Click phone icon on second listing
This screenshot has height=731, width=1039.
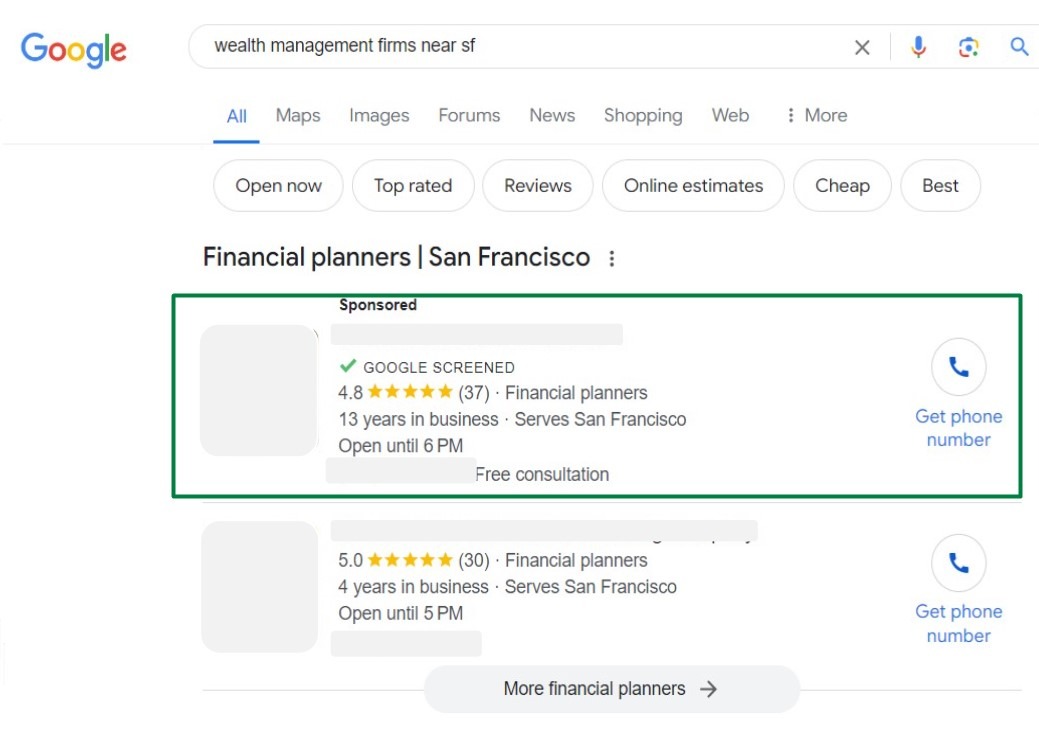point(958,563)
